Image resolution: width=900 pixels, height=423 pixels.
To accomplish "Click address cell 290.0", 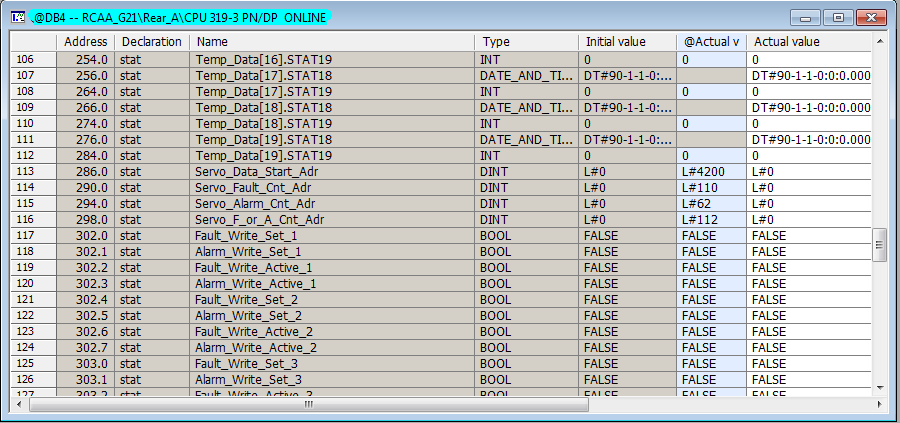I will [x=86, y=188].
